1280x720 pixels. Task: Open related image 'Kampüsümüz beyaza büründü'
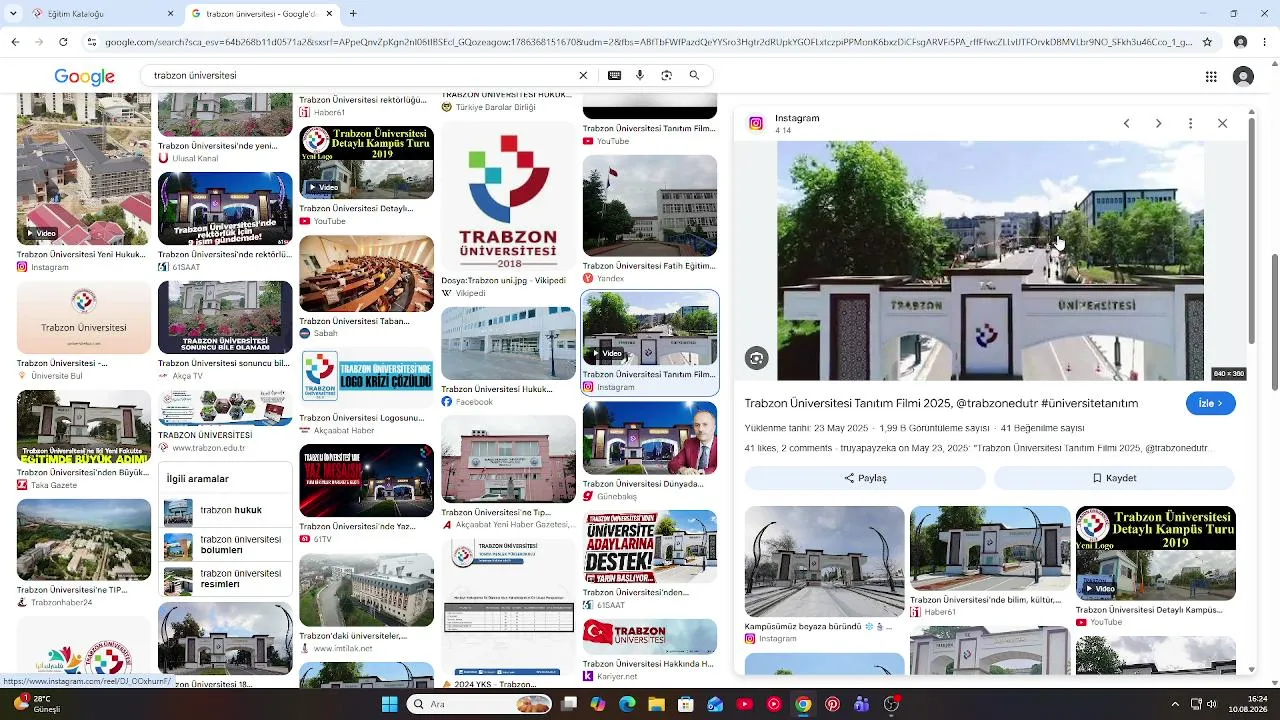pos(824,562)
